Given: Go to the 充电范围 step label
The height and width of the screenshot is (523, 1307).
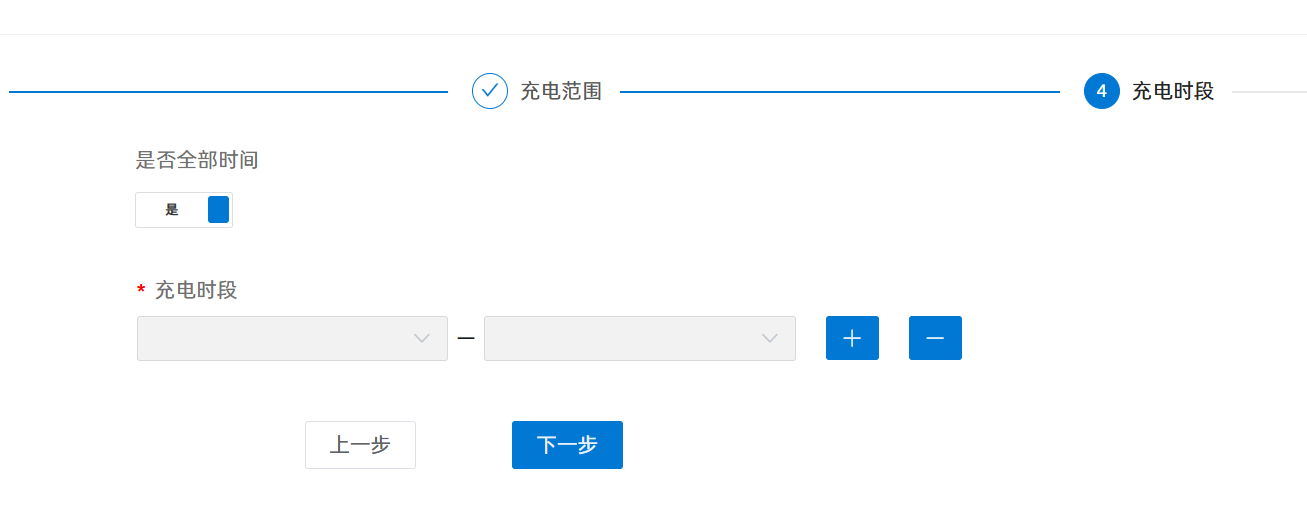Looking at the screenshot, I should (x=561, y=91).
